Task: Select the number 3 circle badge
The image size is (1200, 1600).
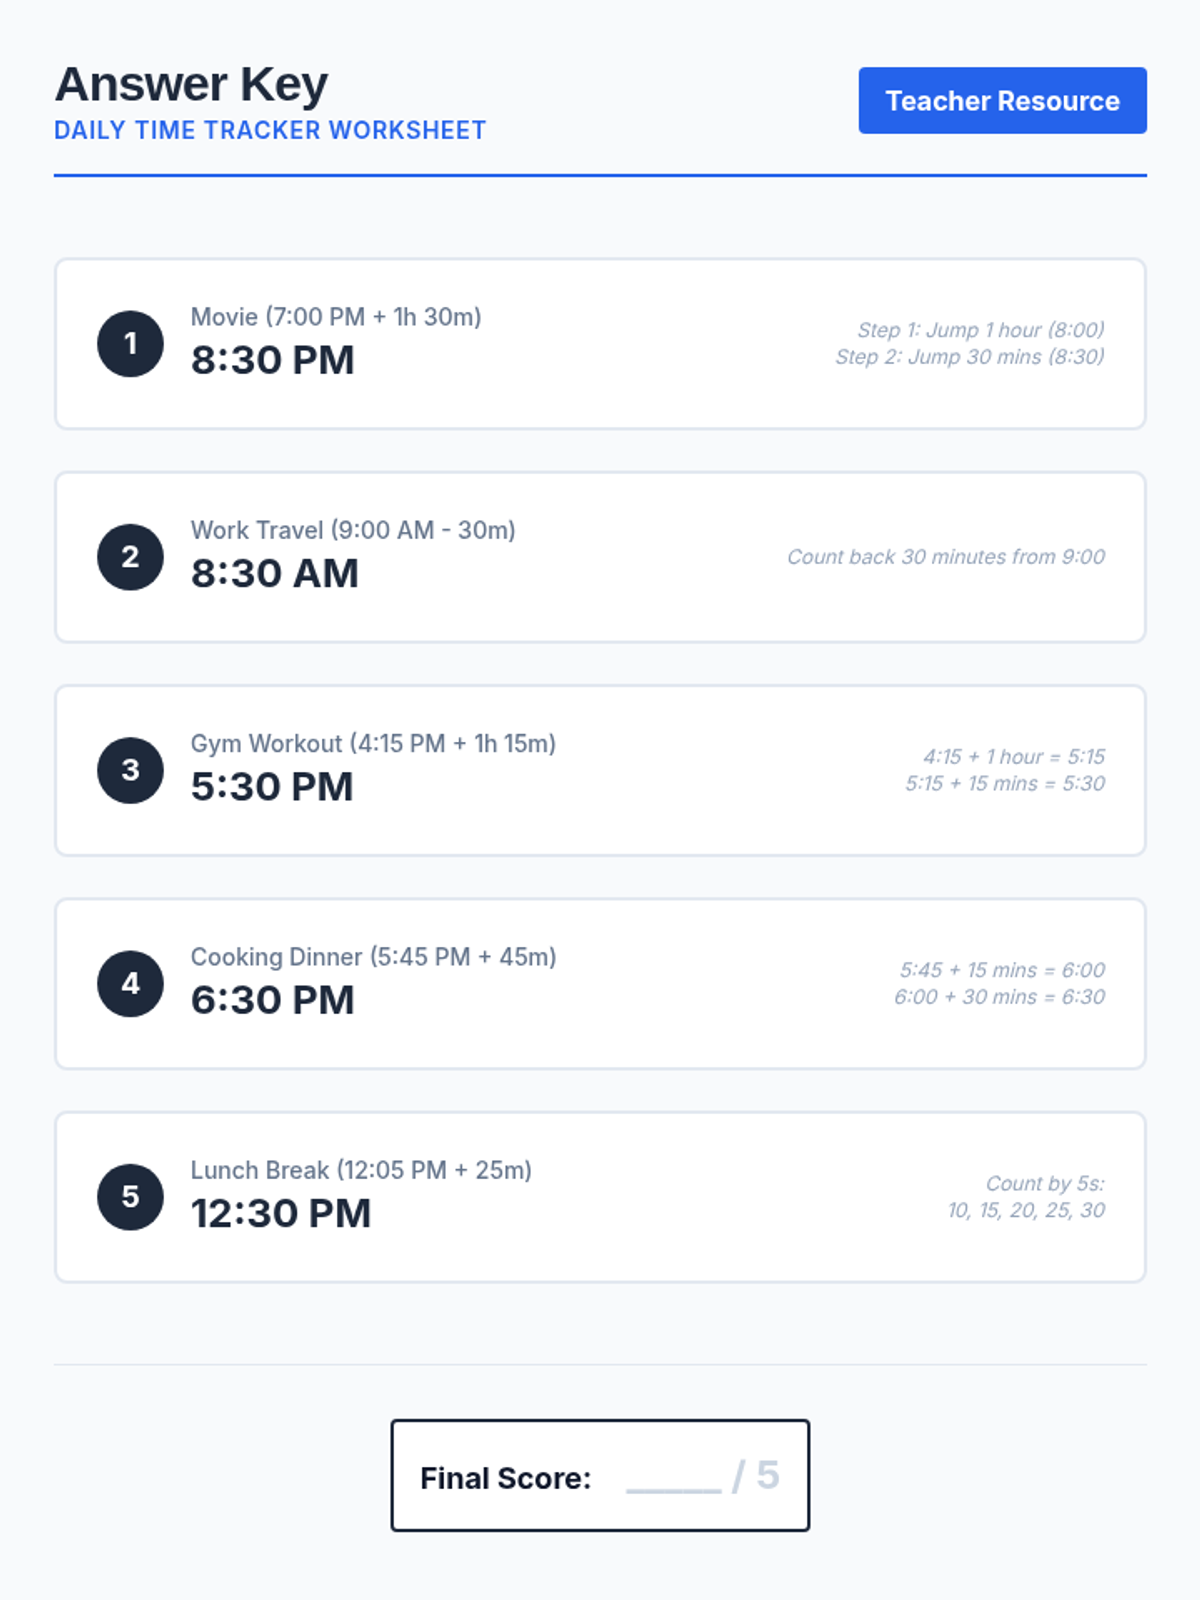Action: (x=130, y=770)
